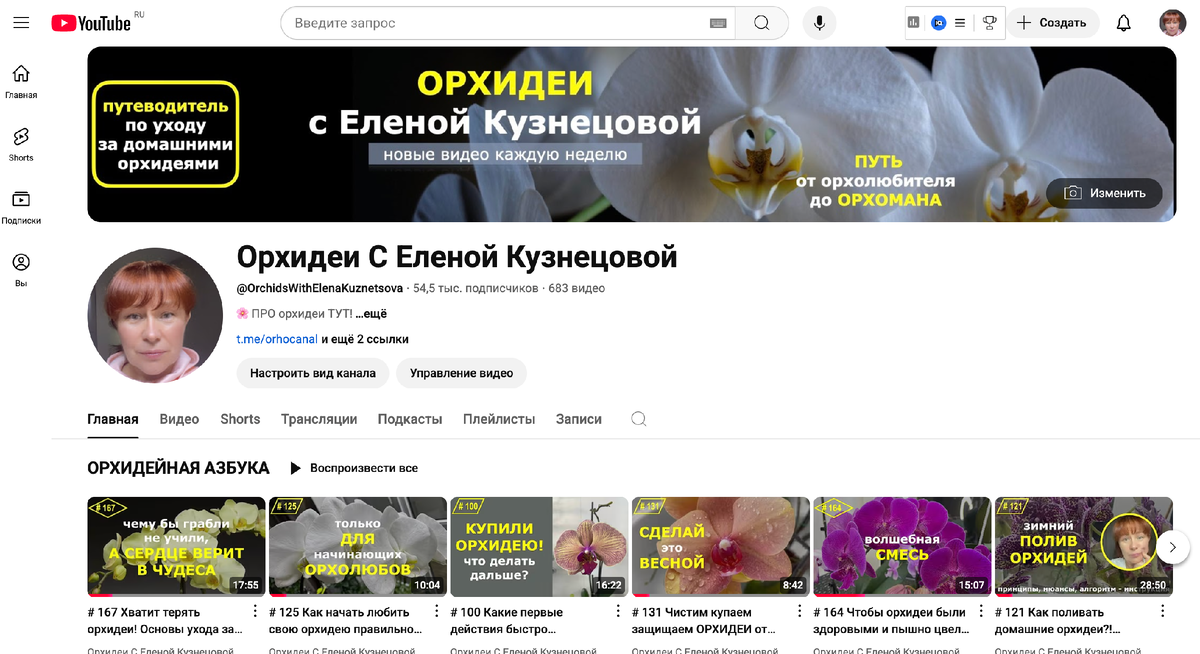1200x654 pixels.
Task: Open thumbnail of video # 164 волшебная смесь
Action: 902,546
